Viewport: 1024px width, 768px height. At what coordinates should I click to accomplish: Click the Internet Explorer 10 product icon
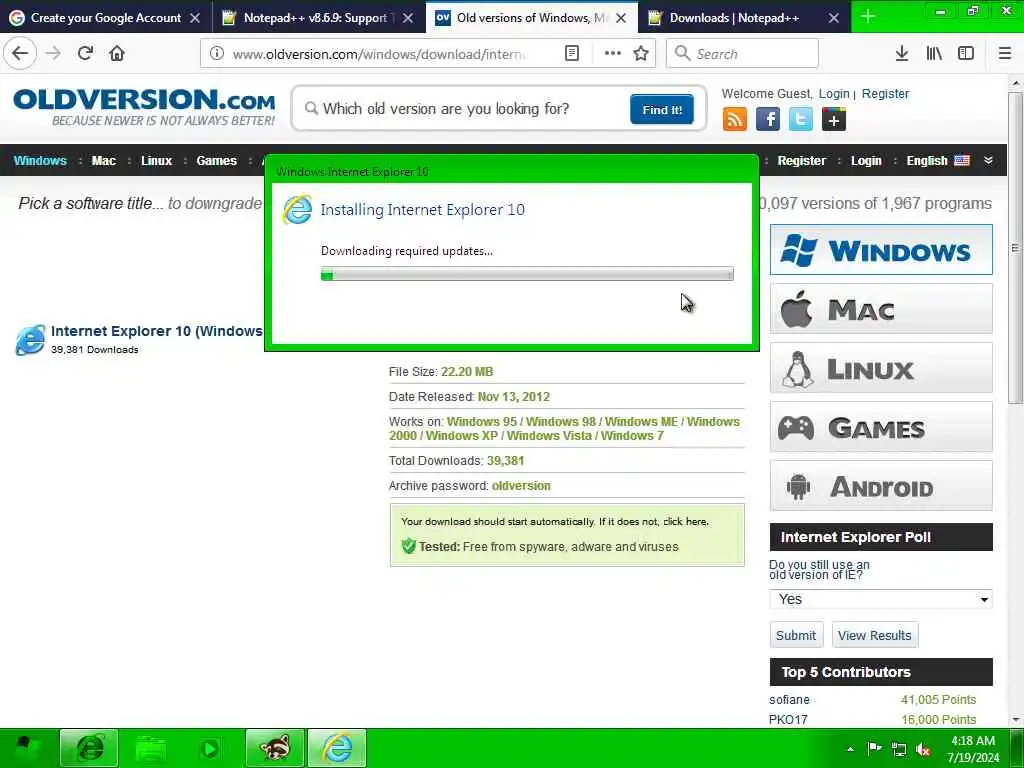[x=31, y=340]
